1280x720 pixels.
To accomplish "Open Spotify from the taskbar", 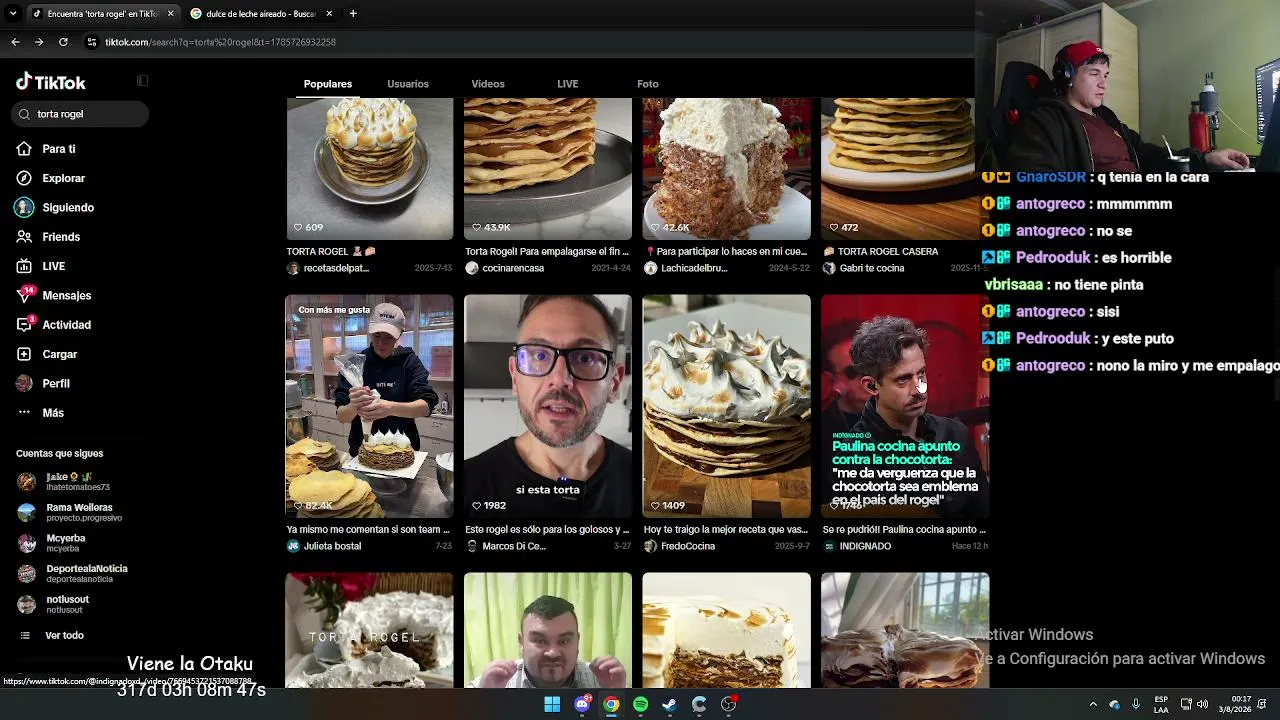I will click(x=640, y=704).
